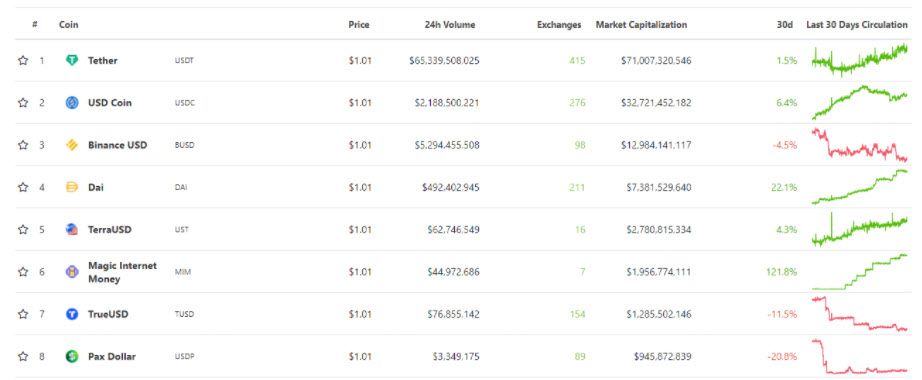Open the USD Coin name link
Image resolution: width=922 pixels, height=380 pixels.
(110, 102)
